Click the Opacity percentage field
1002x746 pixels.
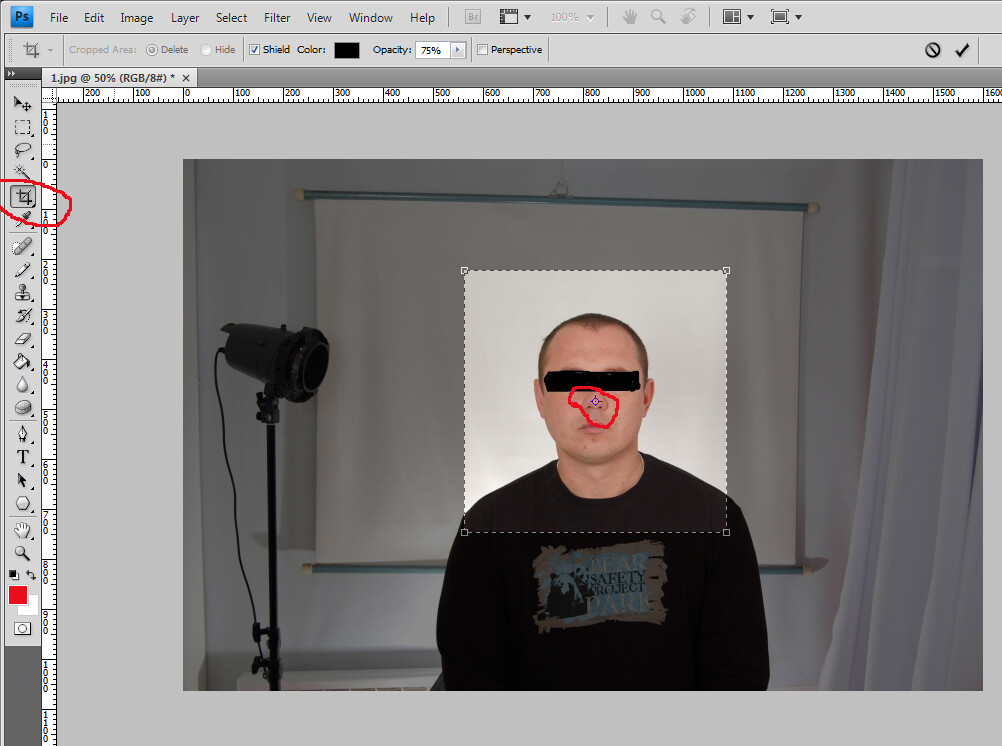pyautogui.click(x=433, y=50)
